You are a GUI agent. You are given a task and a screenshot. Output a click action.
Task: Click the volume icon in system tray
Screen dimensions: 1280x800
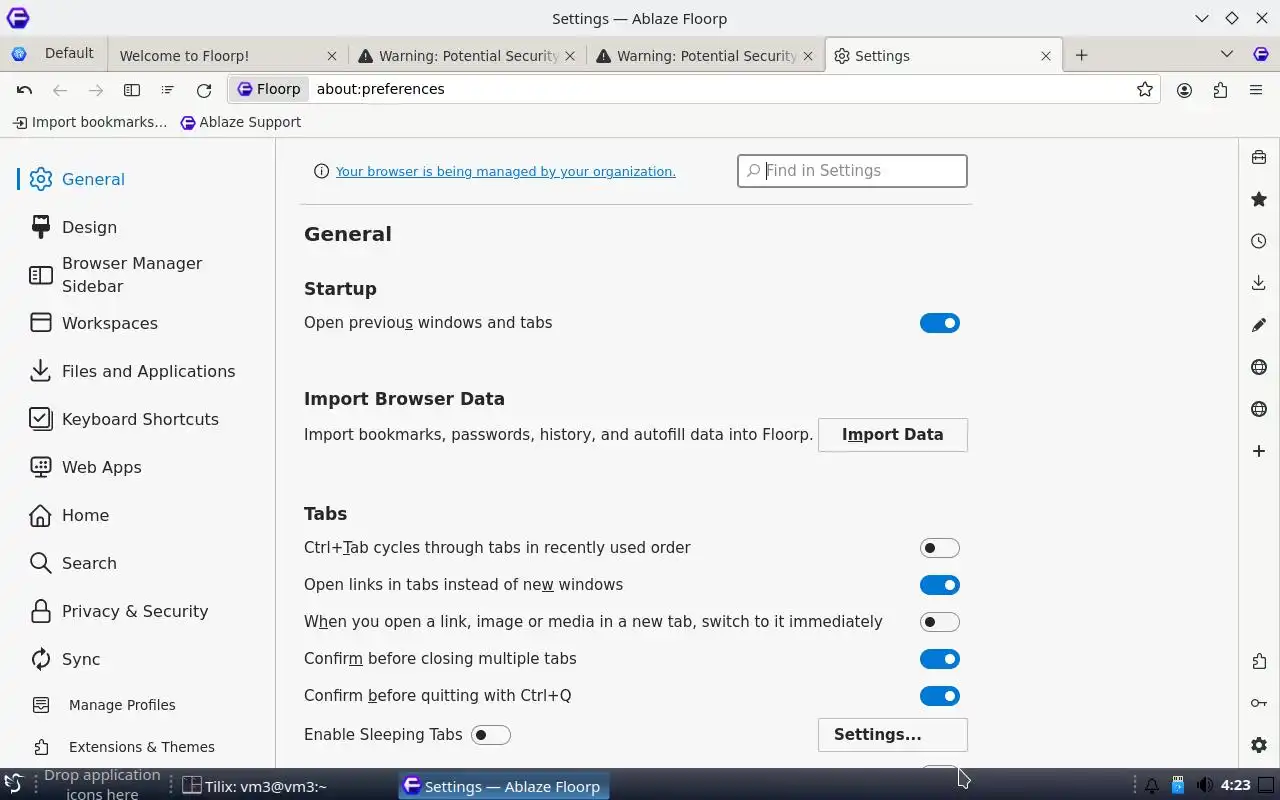pos(1205,785)
